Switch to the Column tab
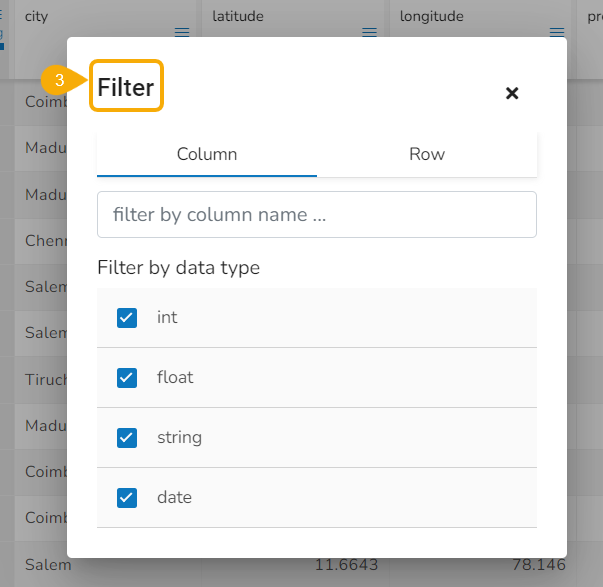Image resolution: width=603 pixels, height=587 pixels. pyautogui.click(x=207, y=155)
